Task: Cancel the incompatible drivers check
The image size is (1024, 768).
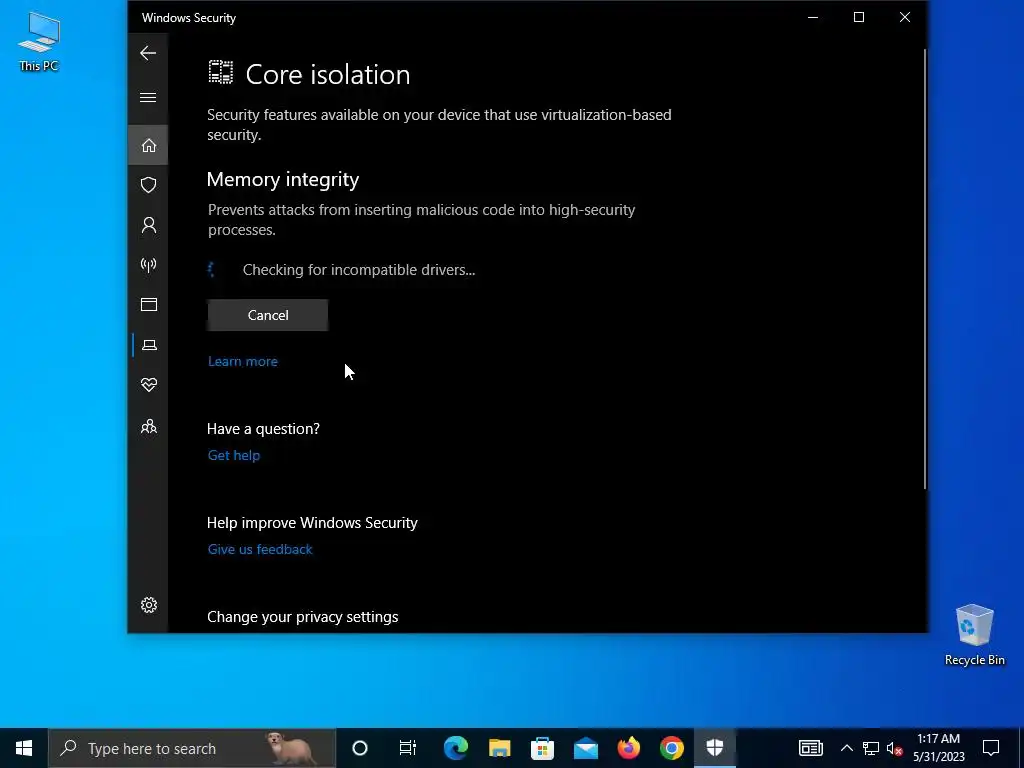Action: pos(268,315)
